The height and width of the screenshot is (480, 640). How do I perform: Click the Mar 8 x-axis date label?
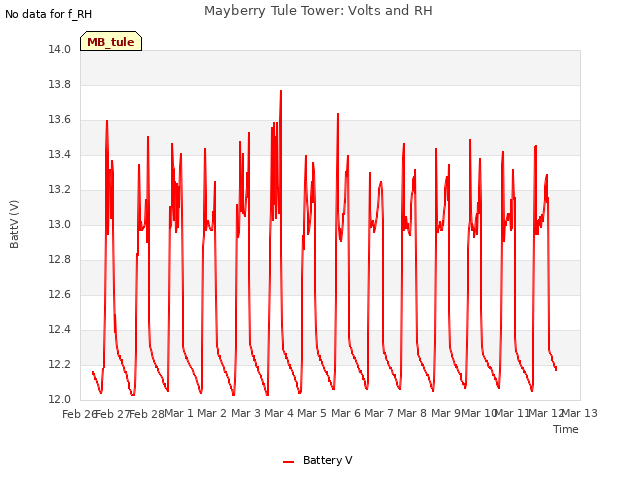coord(412,413)
